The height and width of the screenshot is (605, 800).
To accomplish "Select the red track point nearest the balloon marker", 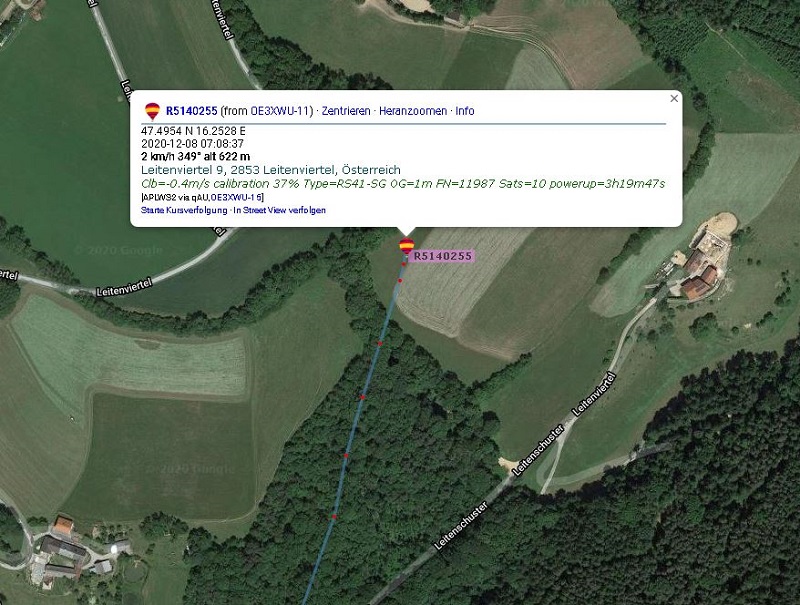I will 404,264.
